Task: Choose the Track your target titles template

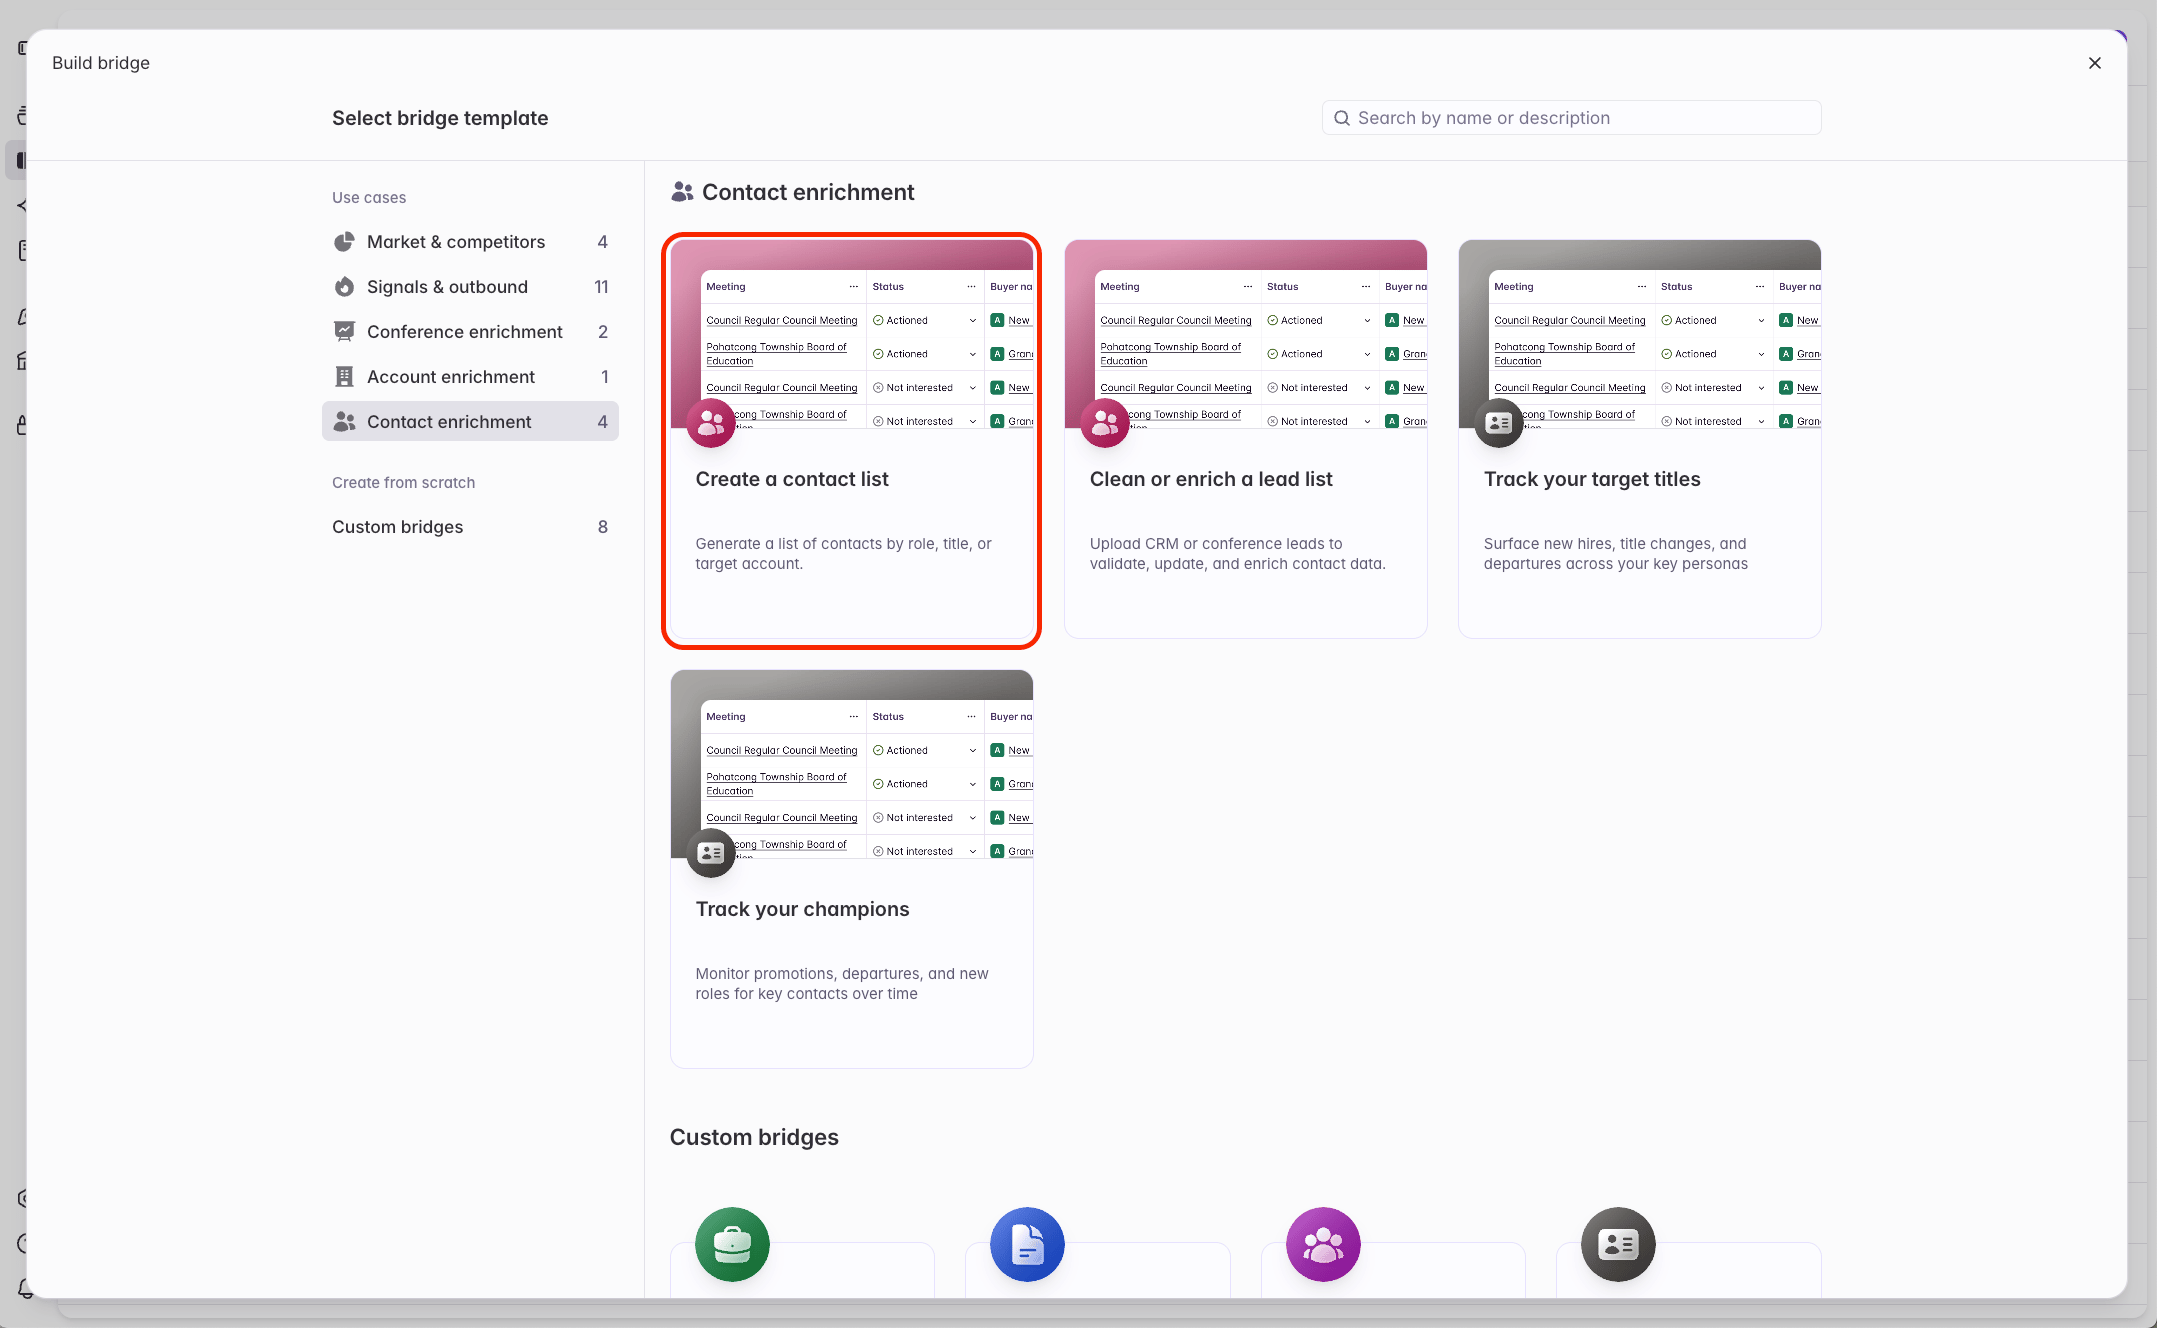Action: coord(1640,439)
